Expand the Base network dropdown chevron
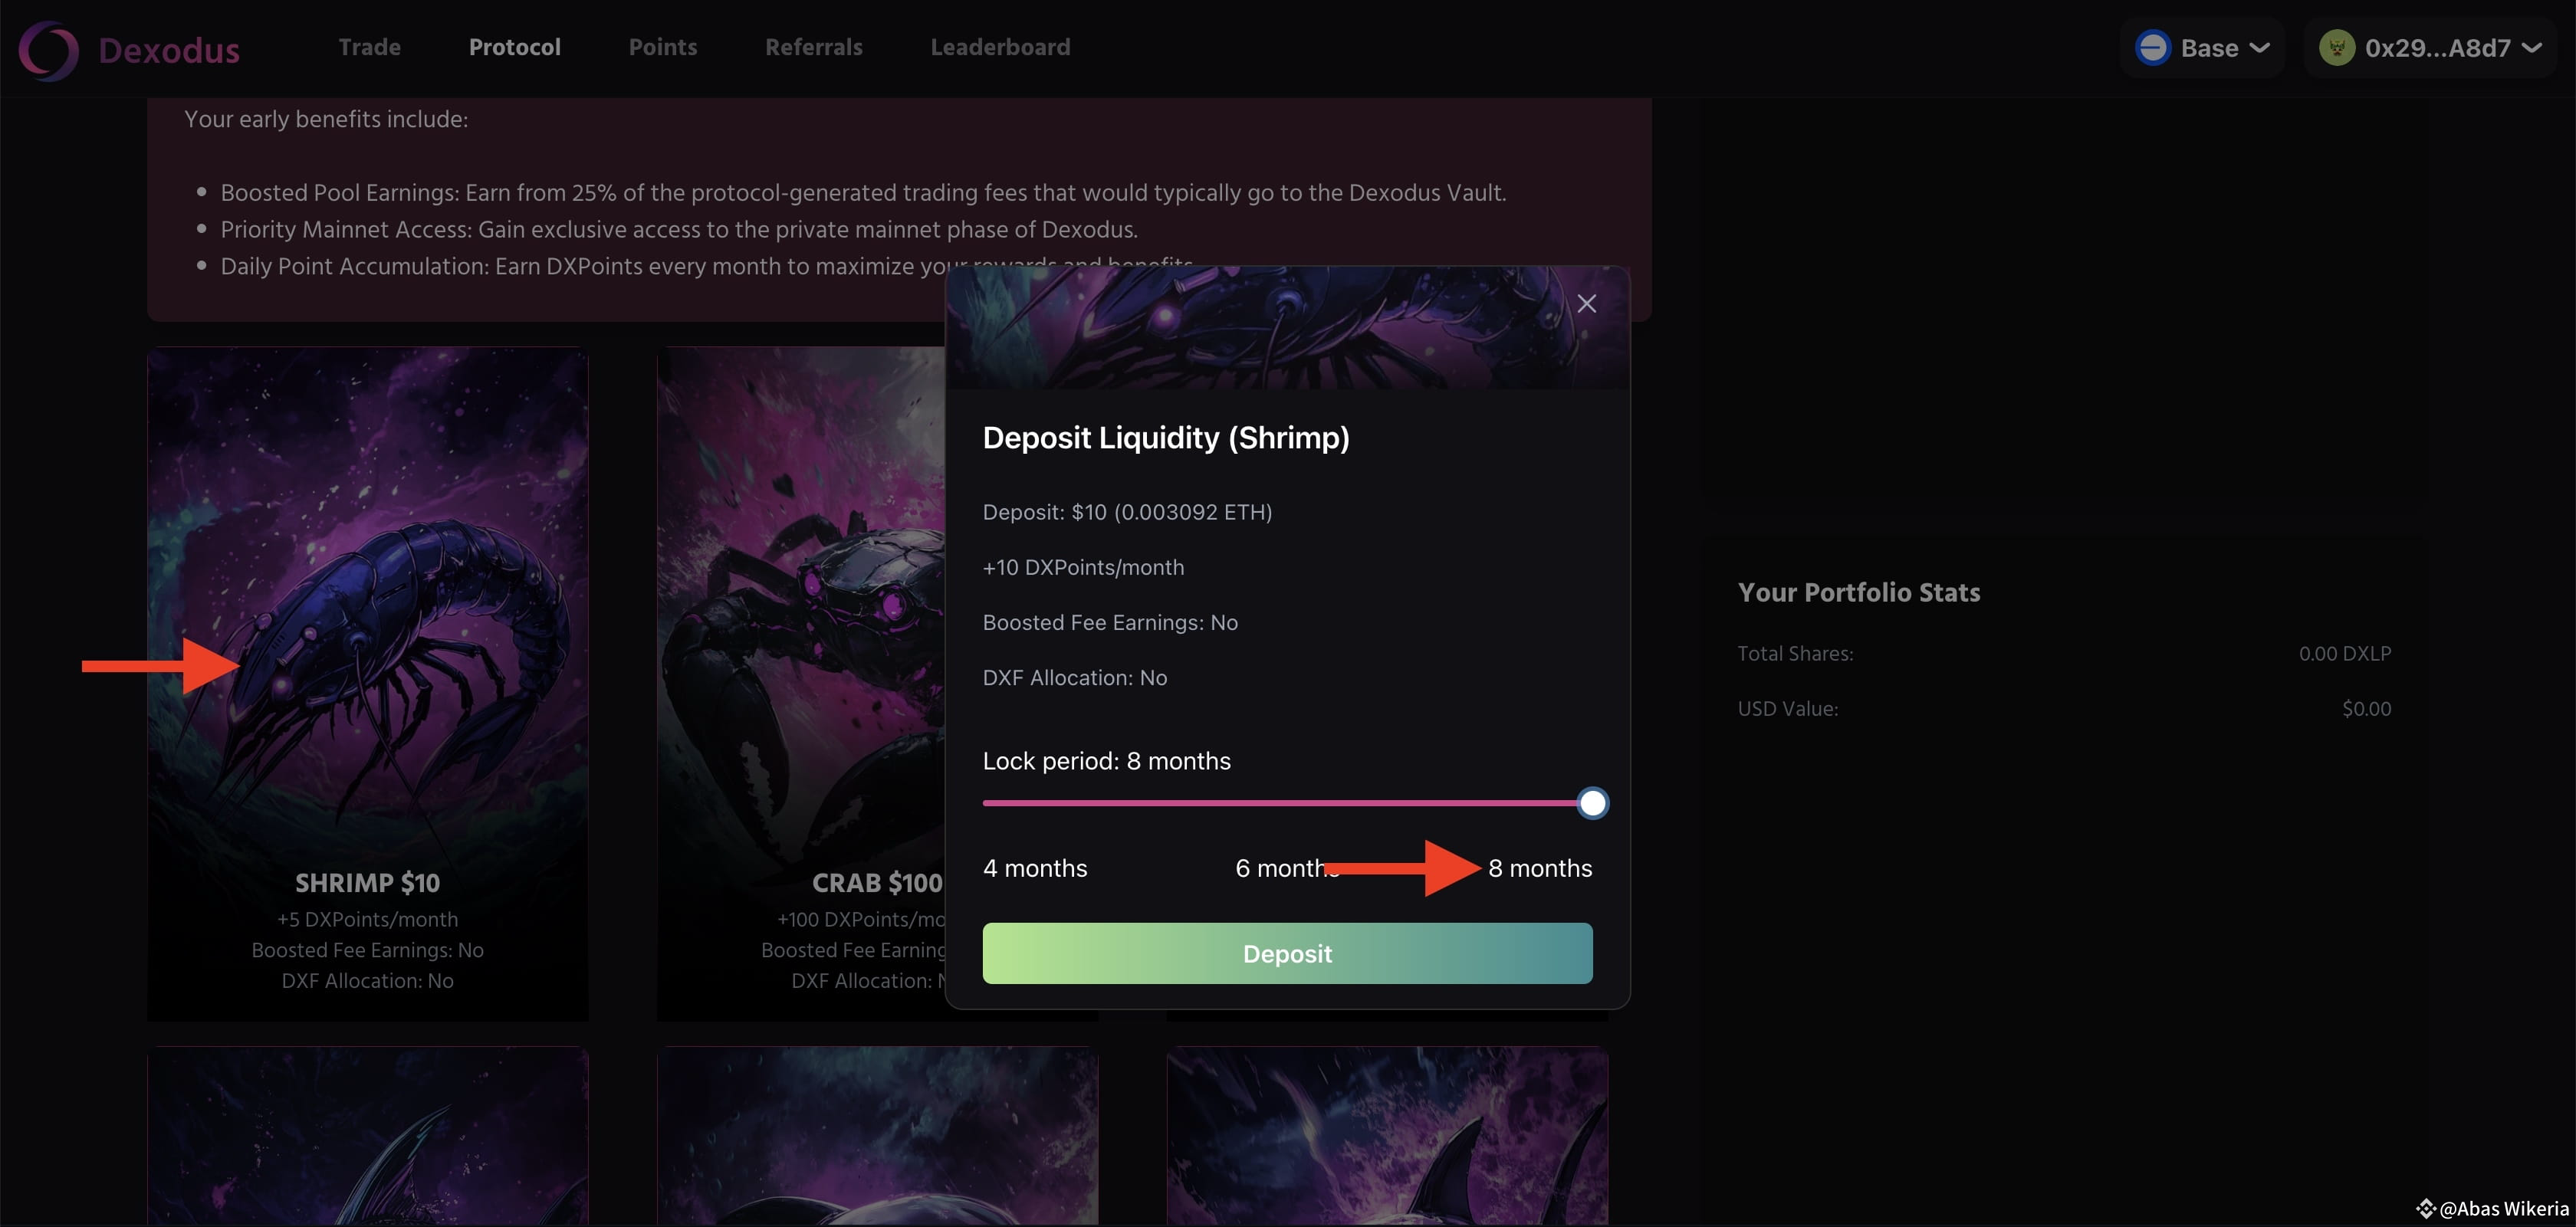This screenshot has height=1227, width=2576. pyautogui.click(x=2259, y=48)
